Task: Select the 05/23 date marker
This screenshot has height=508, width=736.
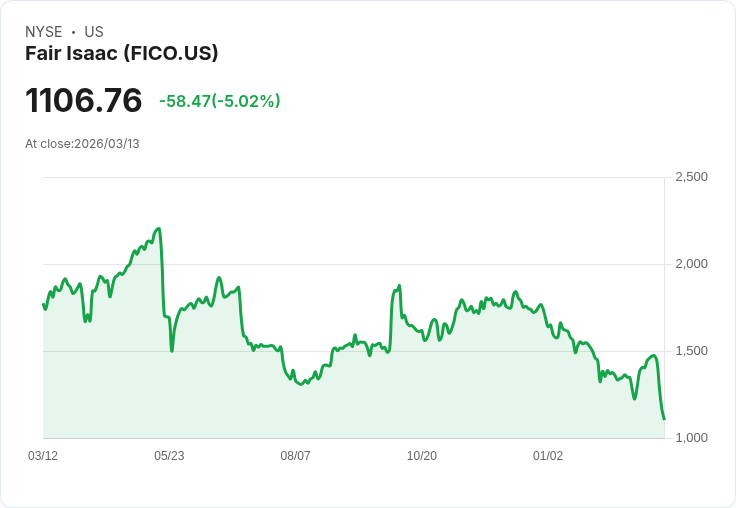Action: (x=169, y=456)
